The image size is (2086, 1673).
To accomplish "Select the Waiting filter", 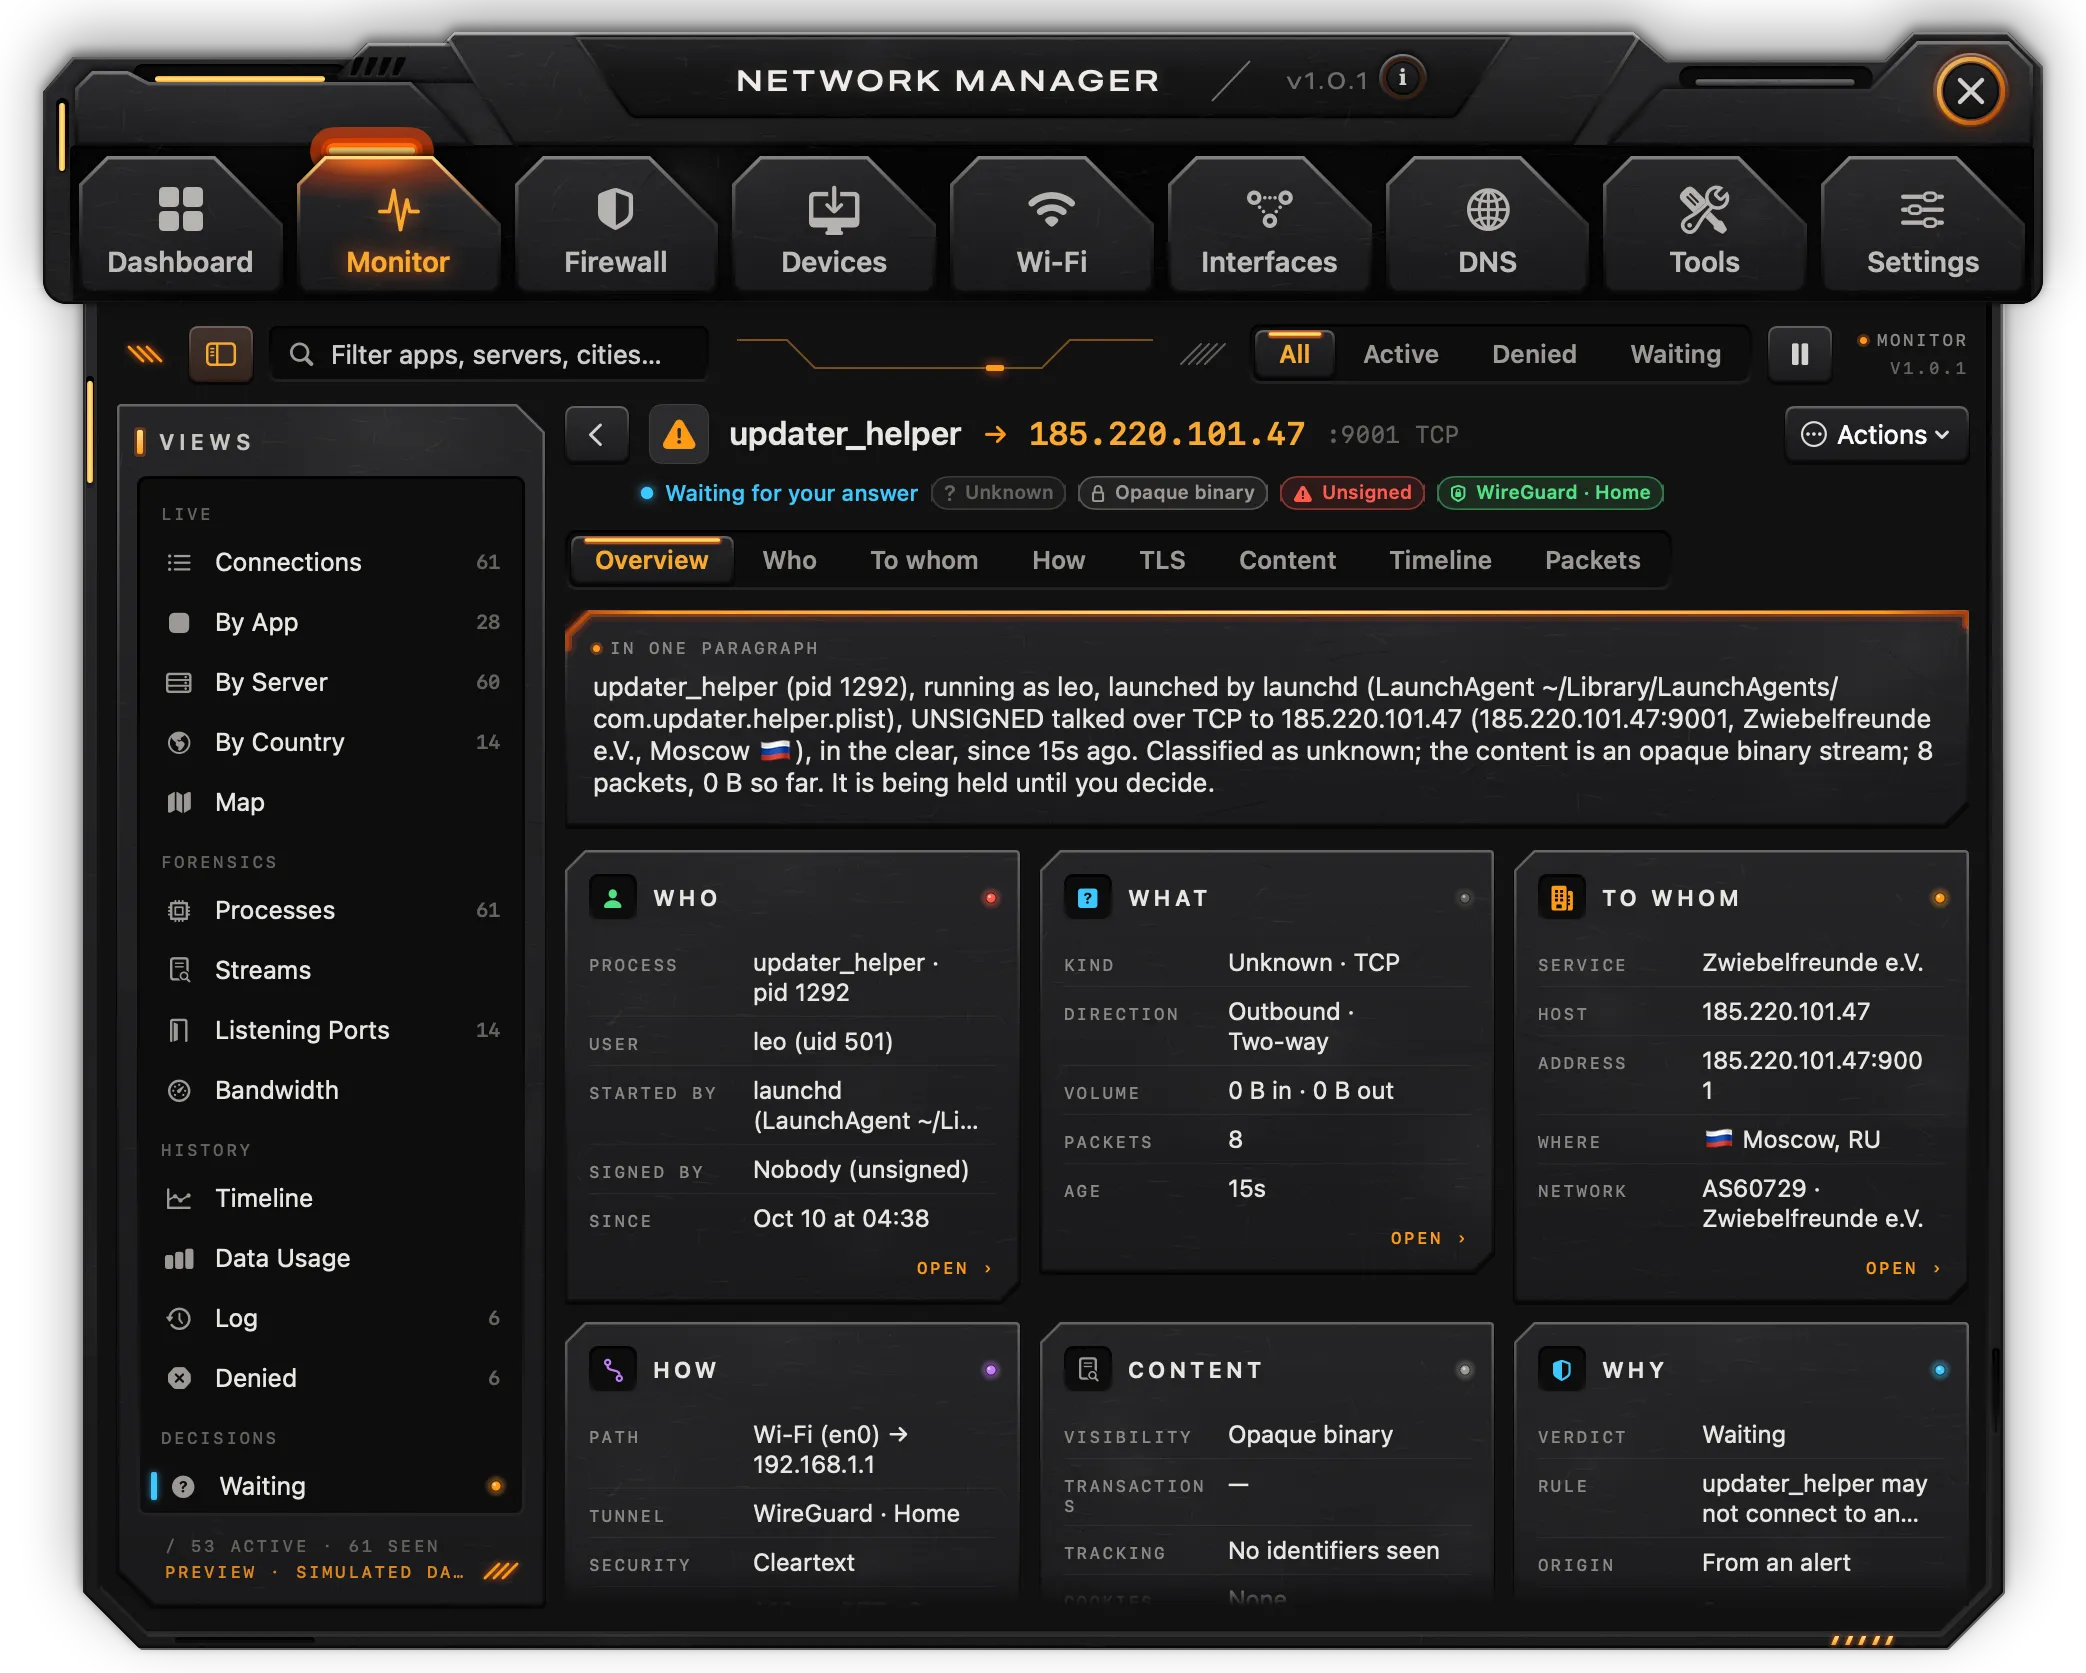I will click(x=1675, y=354).
